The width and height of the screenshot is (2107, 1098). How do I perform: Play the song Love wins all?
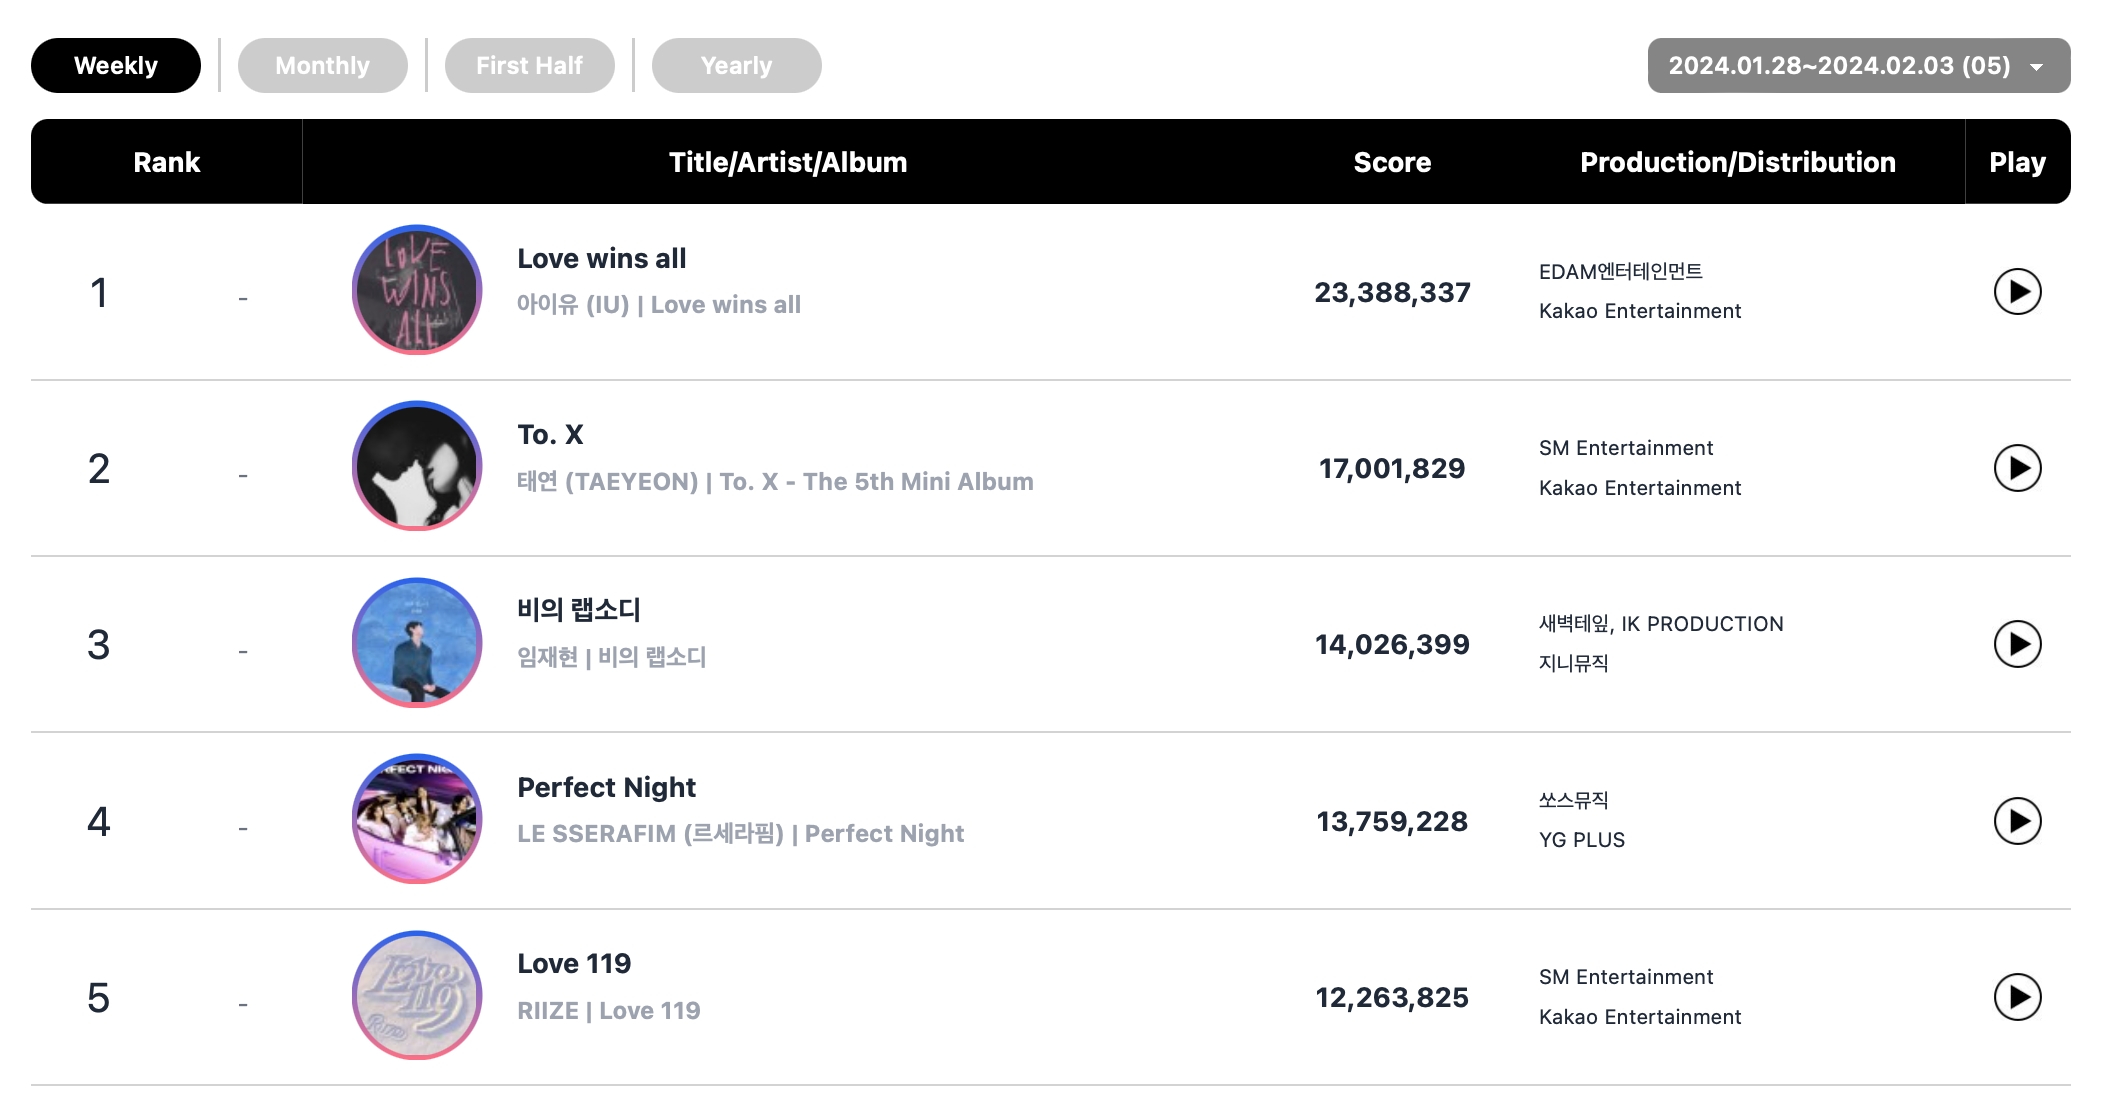click(x=2017, y=292)
